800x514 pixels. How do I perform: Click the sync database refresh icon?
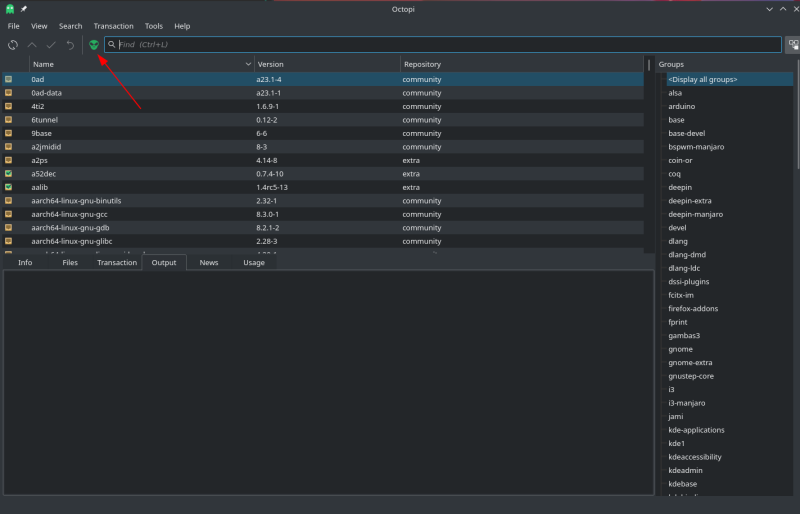pyautogui.click(x=13, y=45)
